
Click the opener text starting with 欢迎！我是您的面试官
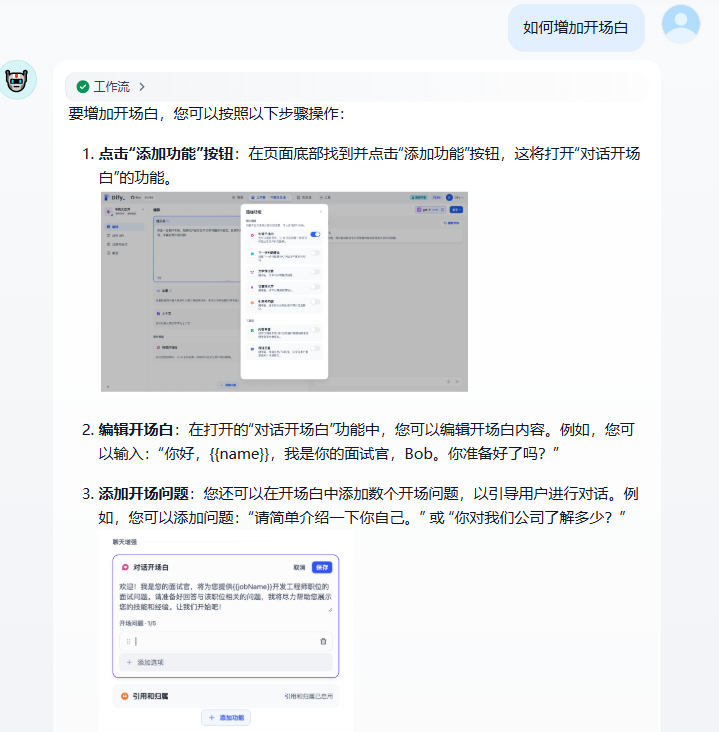(x=225, y=597)
